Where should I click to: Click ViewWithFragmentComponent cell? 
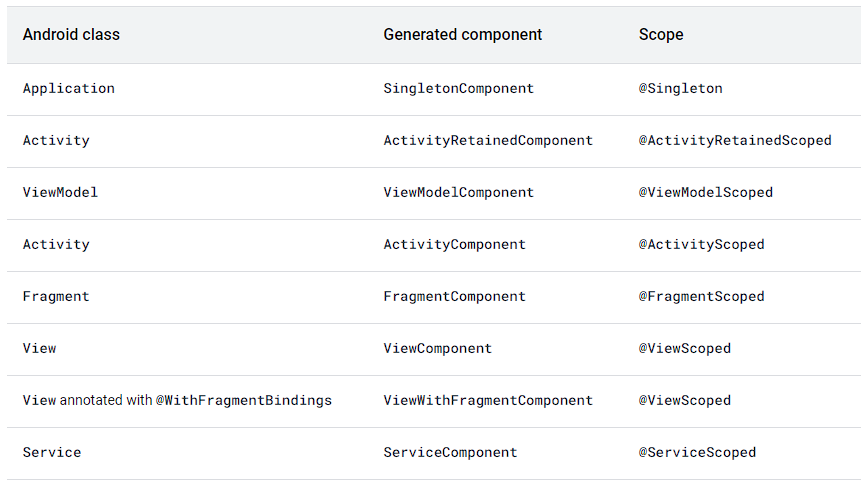[488, 400]
